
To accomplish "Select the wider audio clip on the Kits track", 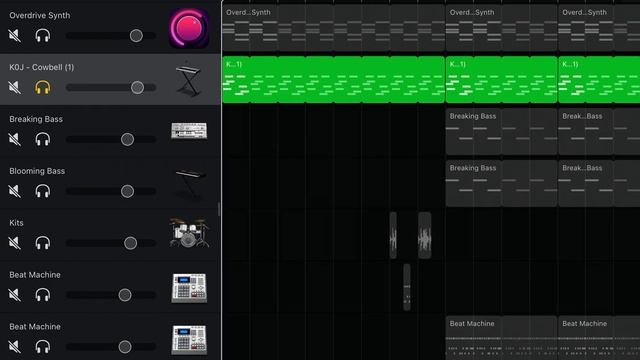I will [424, 235].
